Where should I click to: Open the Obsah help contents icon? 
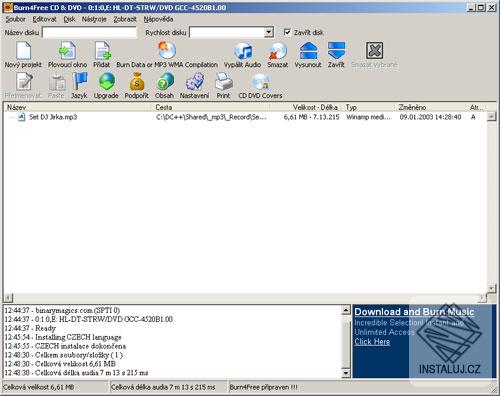point(165,81)
